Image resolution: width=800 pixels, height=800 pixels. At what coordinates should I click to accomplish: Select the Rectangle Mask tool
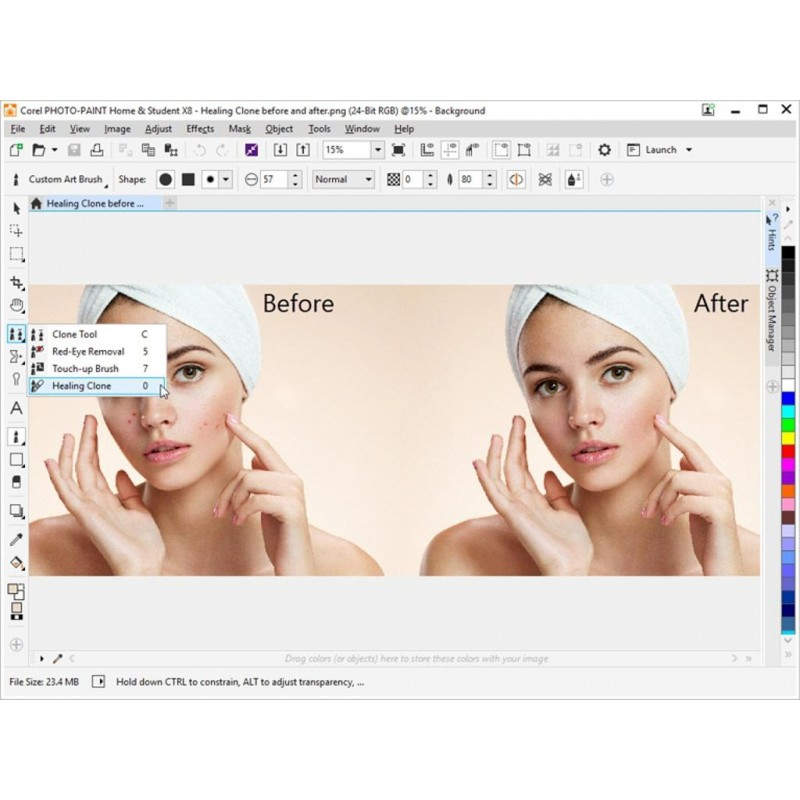click(16, 254)
